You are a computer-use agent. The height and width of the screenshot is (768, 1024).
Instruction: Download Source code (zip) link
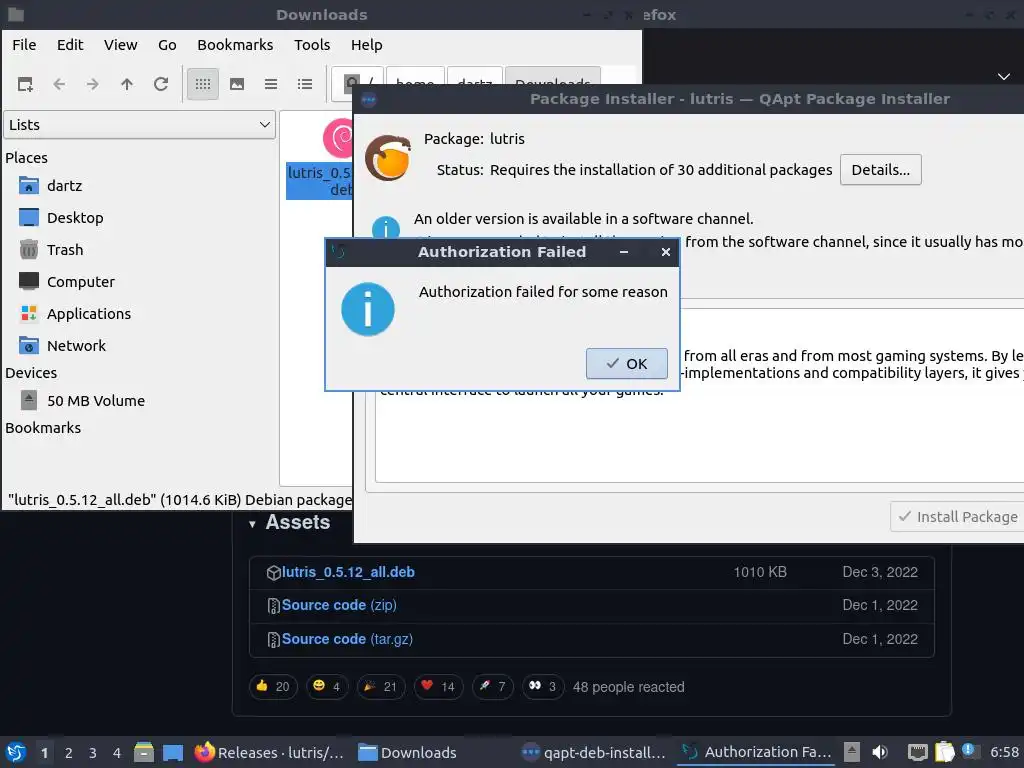pos(339,605)
